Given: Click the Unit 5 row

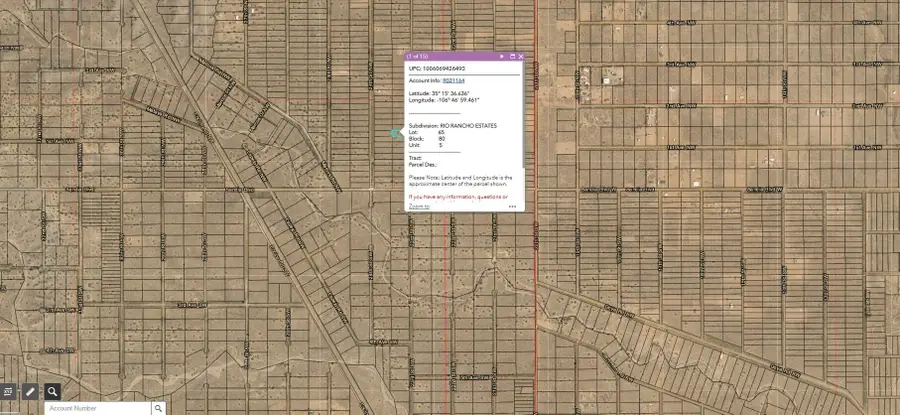Looking at the screenshot, I should pos(426,145).
